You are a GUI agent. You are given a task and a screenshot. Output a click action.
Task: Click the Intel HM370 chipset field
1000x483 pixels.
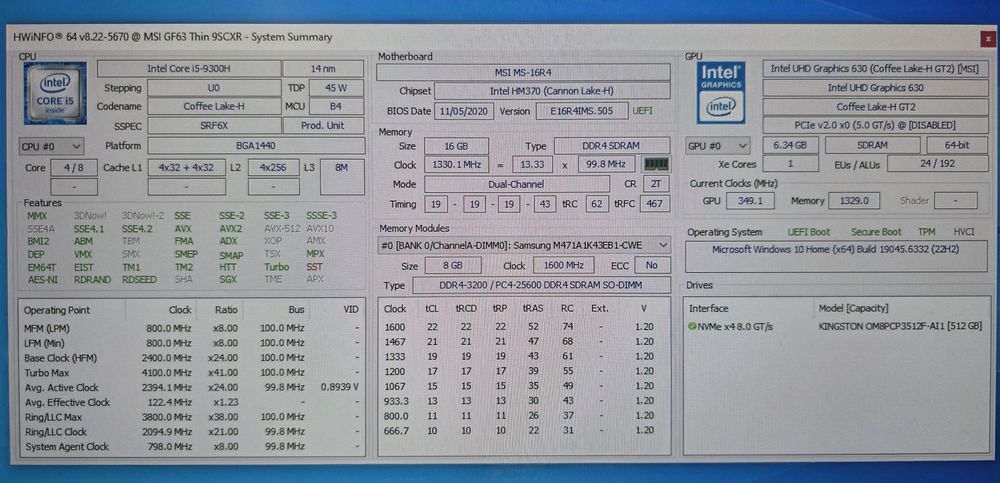[552, 91]
